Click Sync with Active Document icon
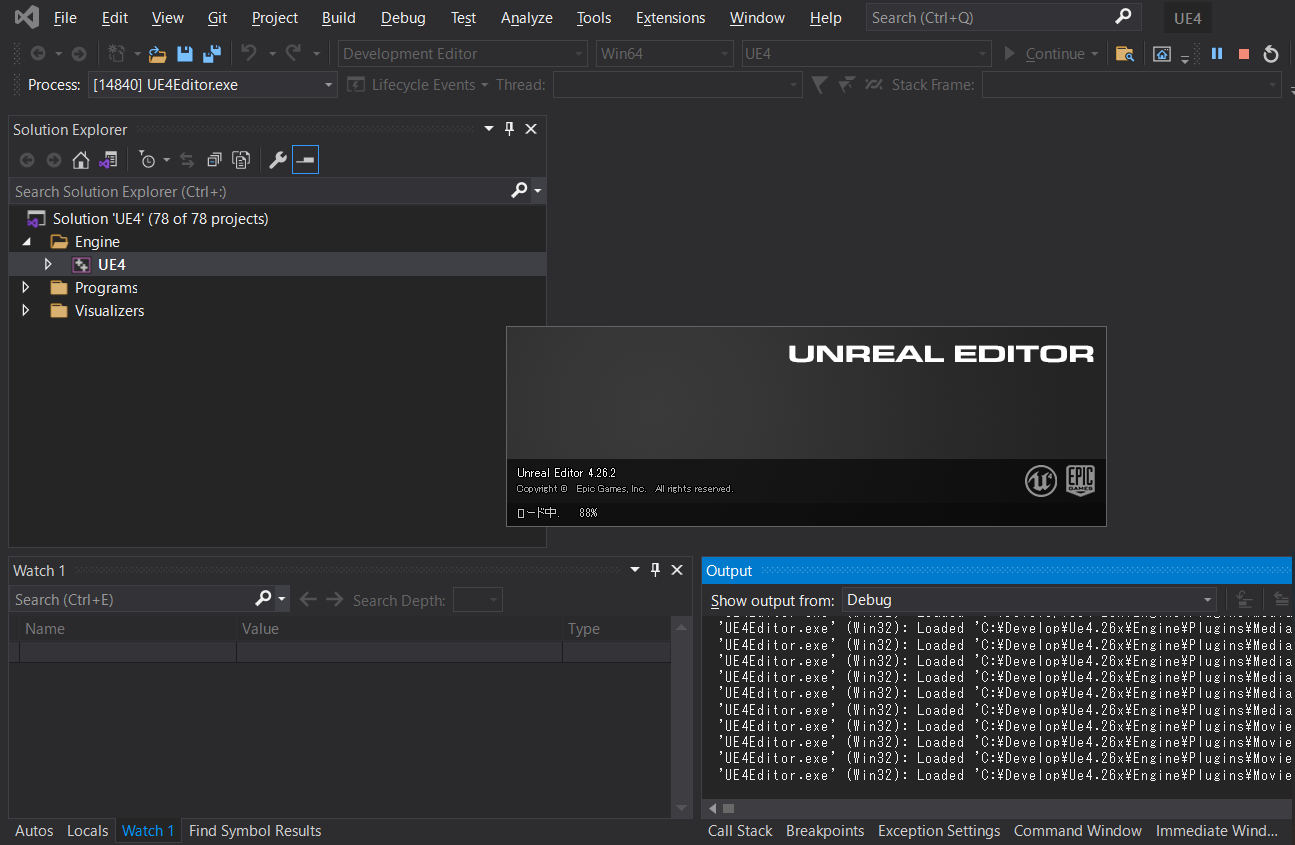1295x845 pixels. pyautogui.click(x=187, y=160)
